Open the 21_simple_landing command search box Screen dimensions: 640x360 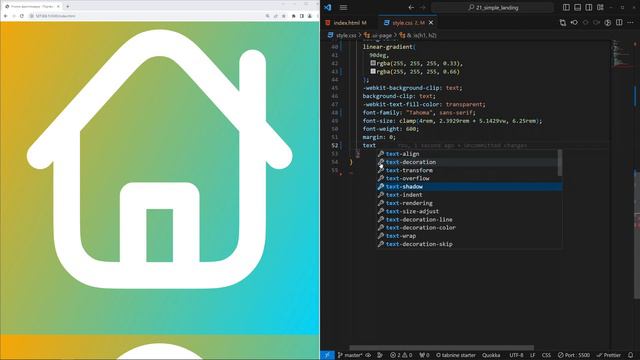point(493,7)
